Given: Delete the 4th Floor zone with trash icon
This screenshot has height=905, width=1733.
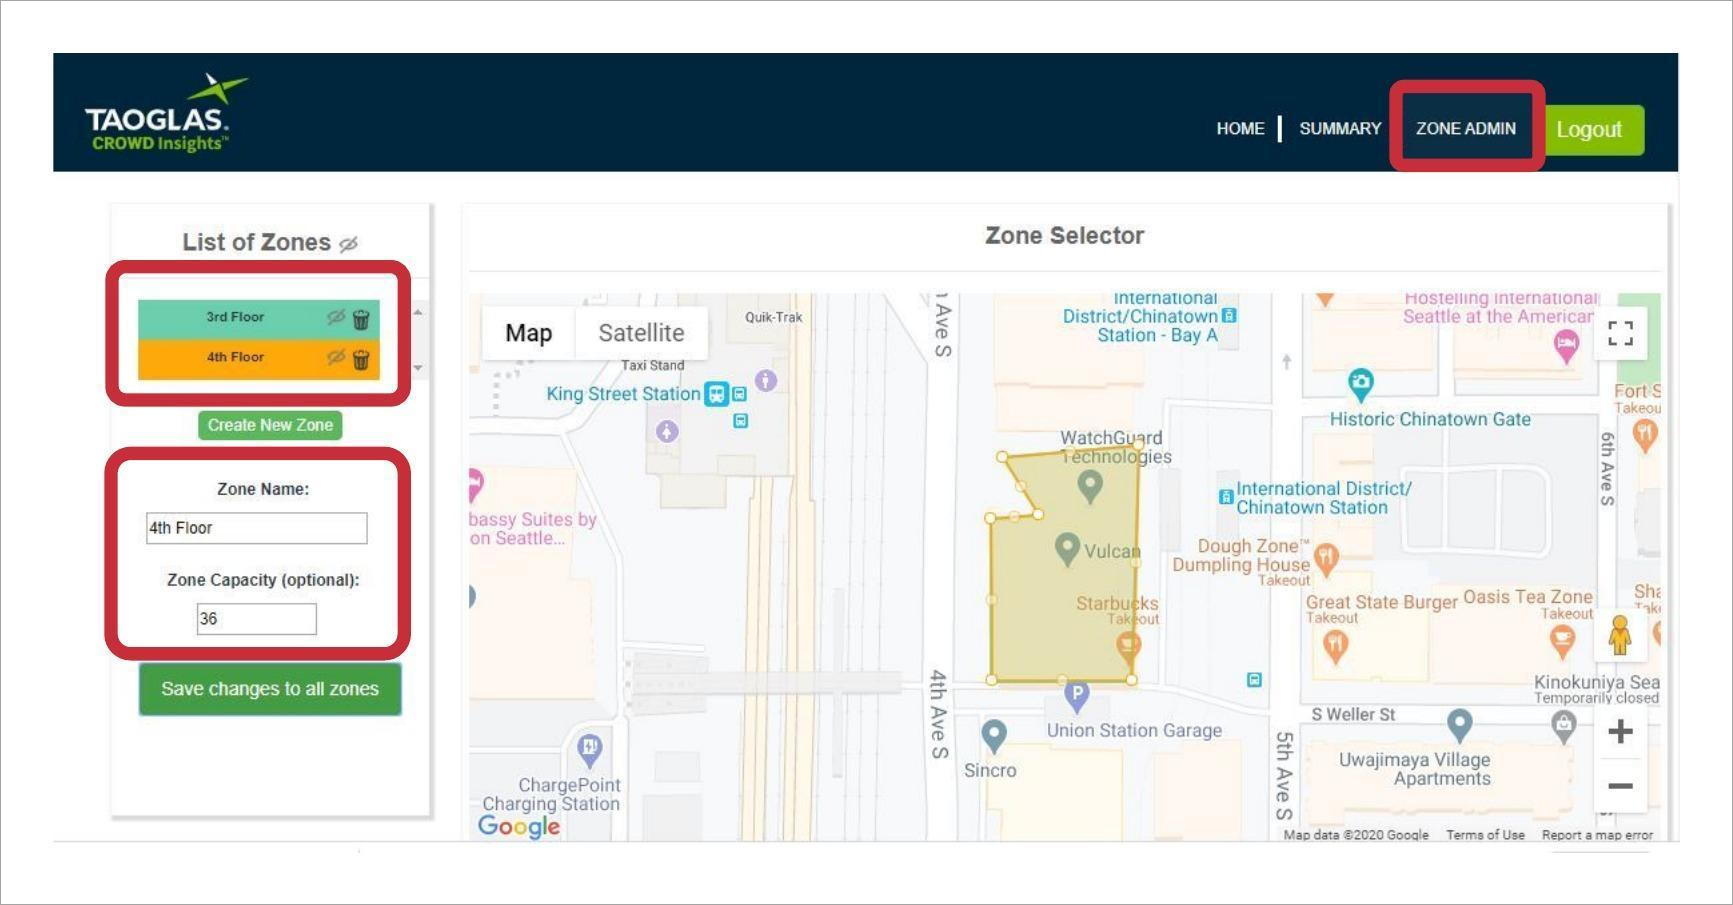Looking at the screenshot, I should [362, 357].
